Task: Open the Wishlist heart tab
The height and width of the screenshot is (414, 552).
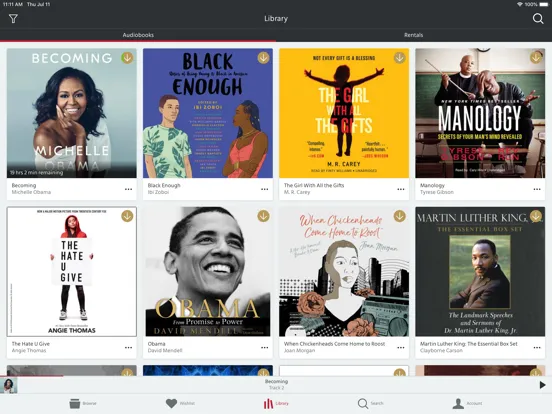Action: click(180, 403)
